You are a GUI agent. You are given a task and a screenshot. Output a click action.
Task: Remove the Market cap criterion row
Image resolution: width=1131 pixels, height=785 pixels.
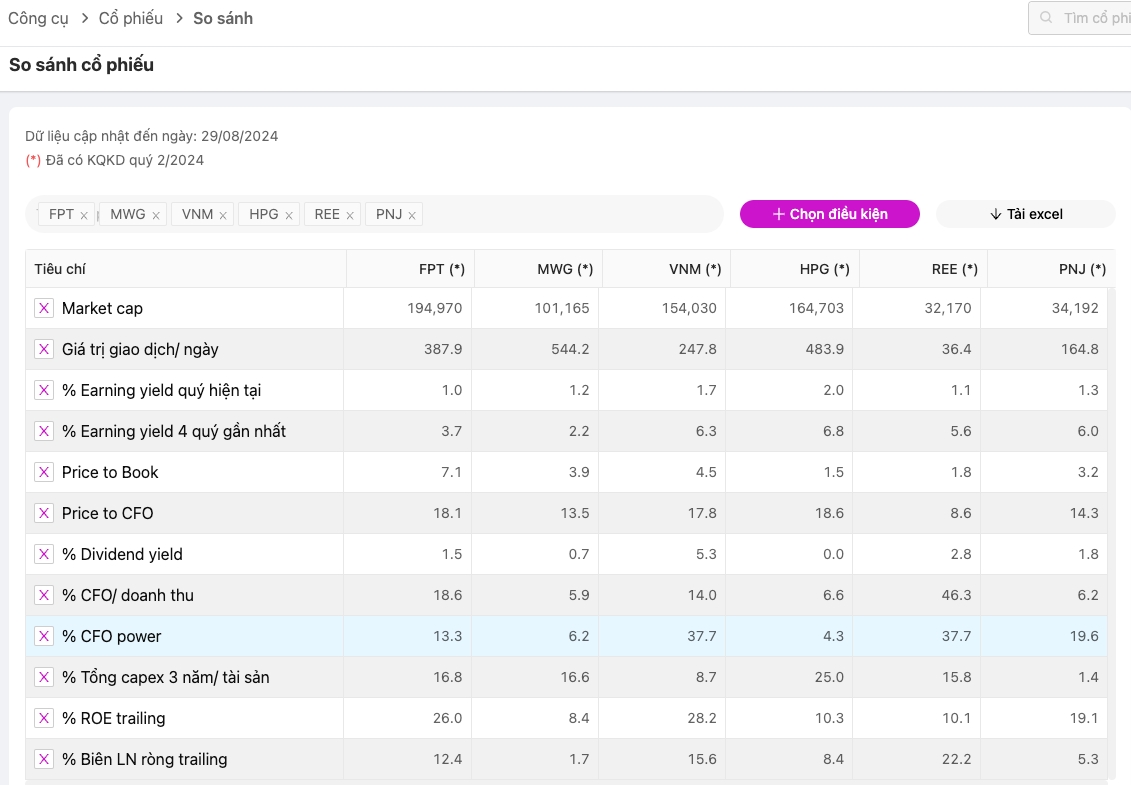coord(44,308)
